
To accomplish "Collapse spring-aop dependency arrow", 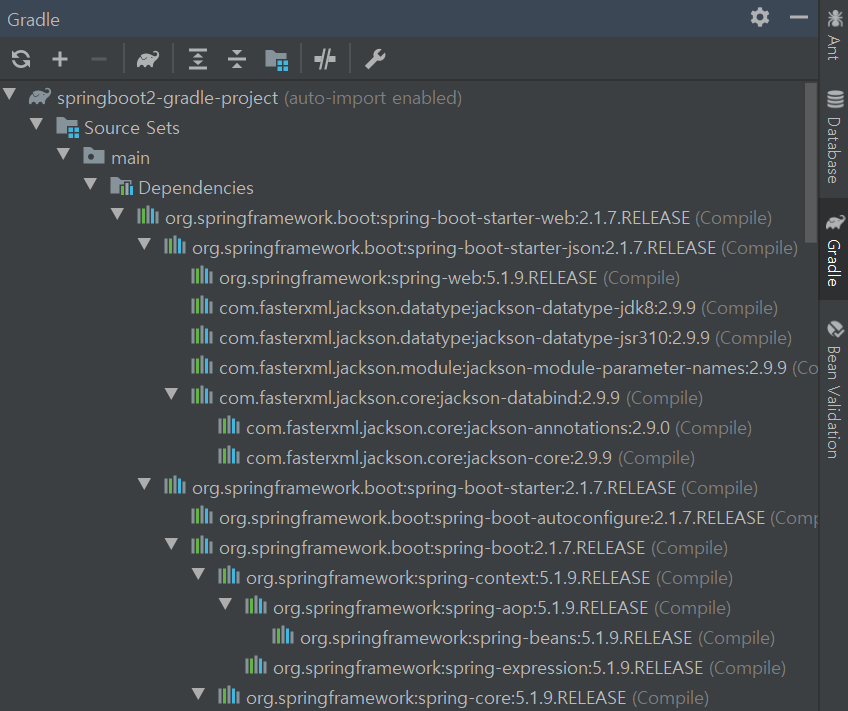I will [226, 604].
